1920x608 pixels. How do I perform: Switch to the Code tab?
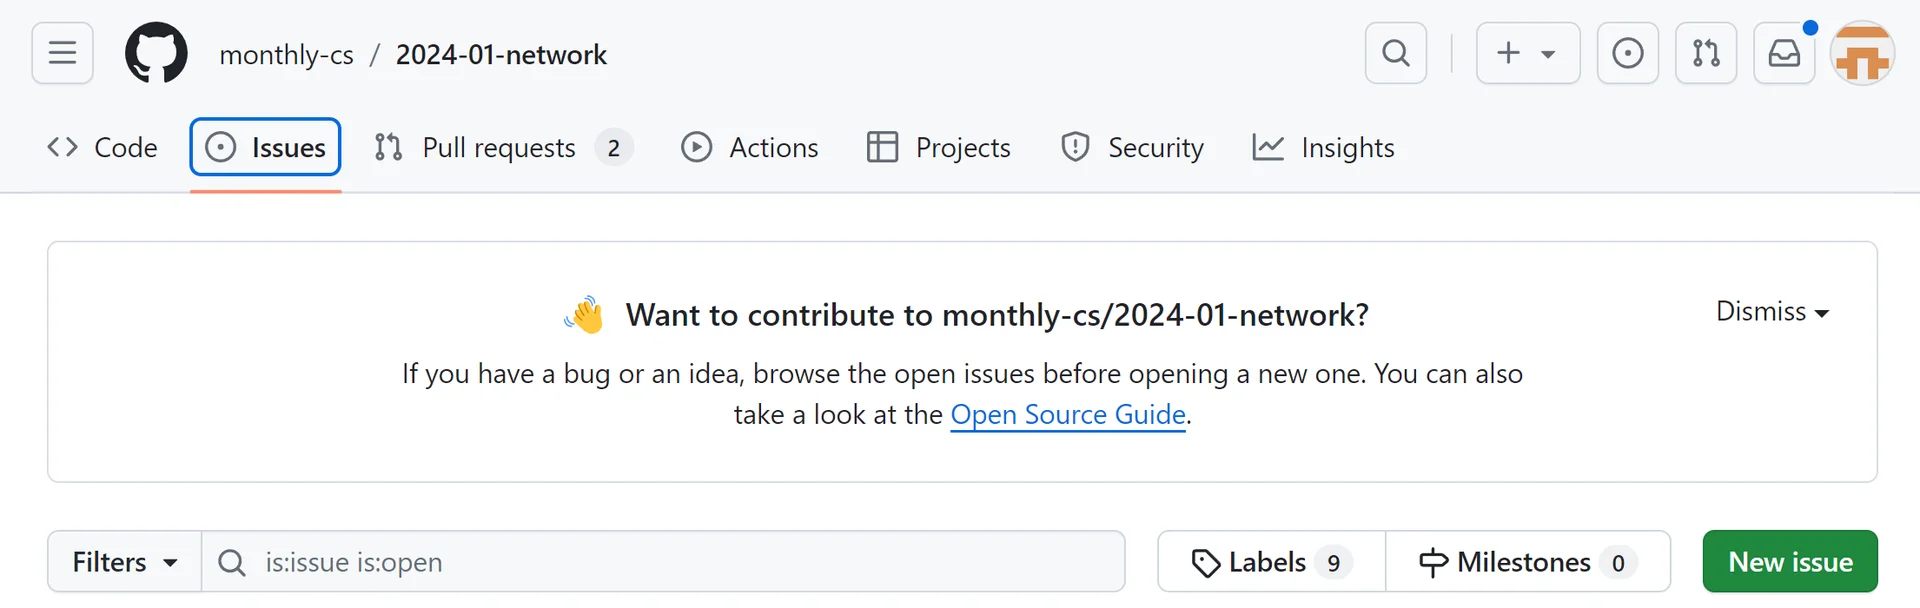(103, 148)
